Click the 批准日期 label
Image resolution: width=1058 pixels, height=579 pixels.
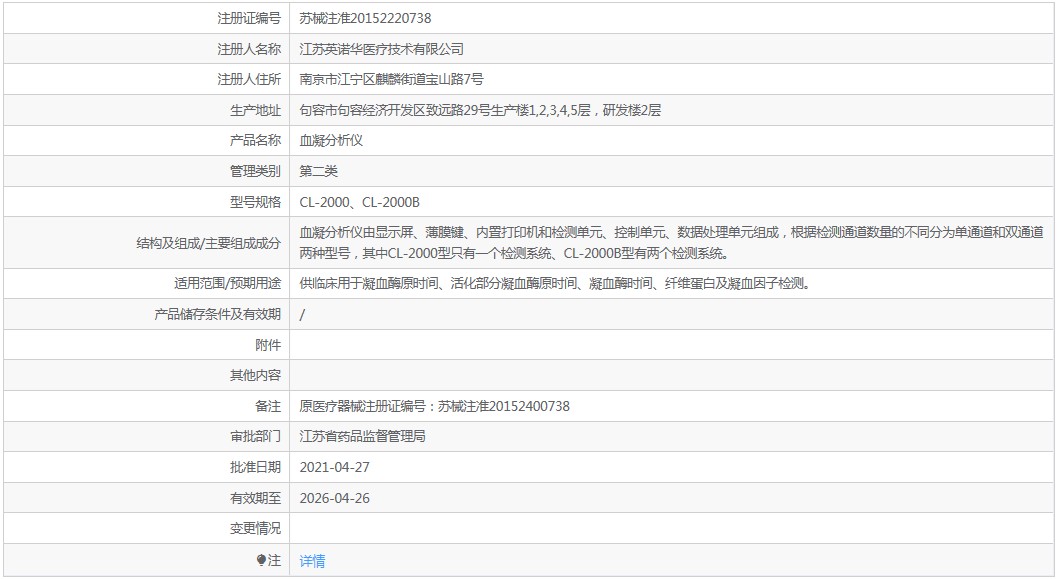255,468
